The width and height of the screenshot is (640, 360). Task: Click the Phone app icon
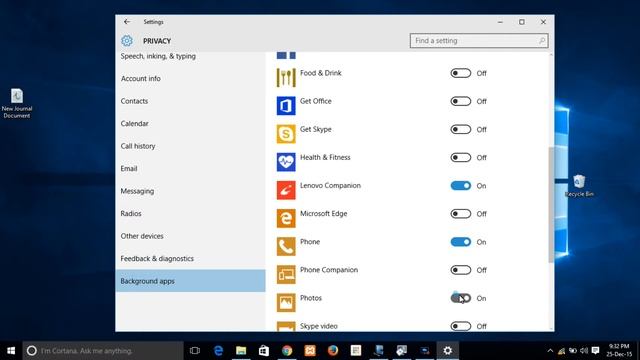(x=286, y=246)
